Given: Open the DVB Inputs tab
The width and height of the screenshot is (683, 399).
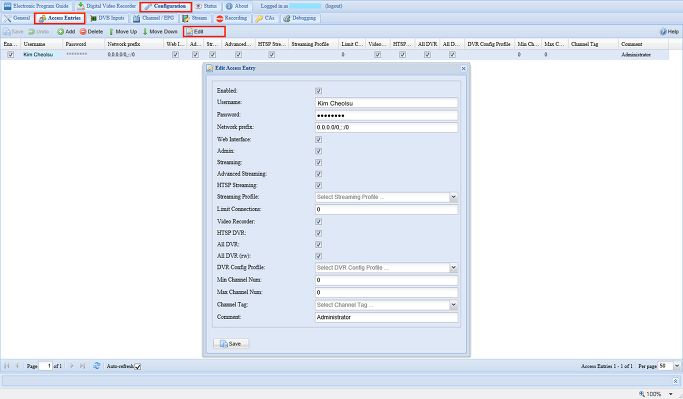Looking at the screenshot, I should click(107, 18).
